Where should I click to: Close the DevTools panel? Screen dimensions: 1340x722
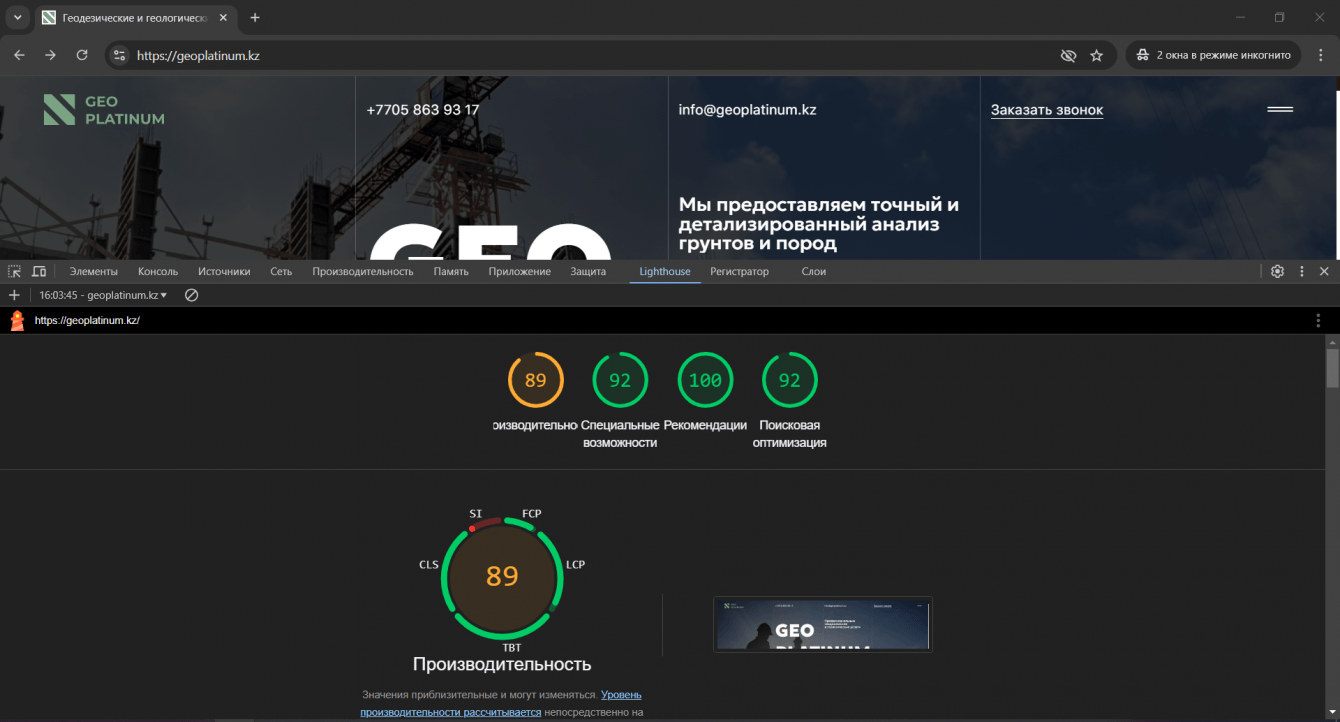1324,271
